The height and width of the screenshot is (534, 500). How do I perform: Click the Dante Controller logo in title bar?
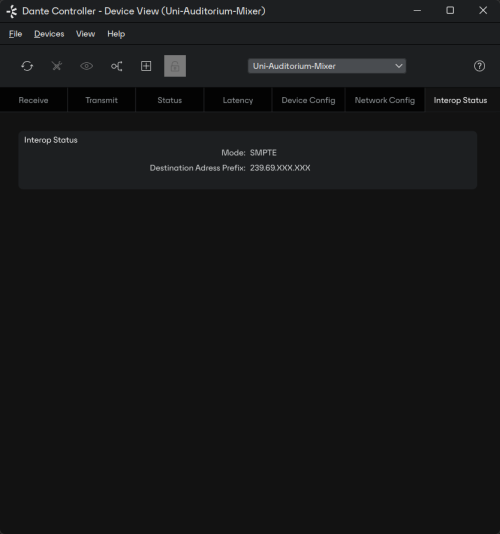tap(12, 11)
